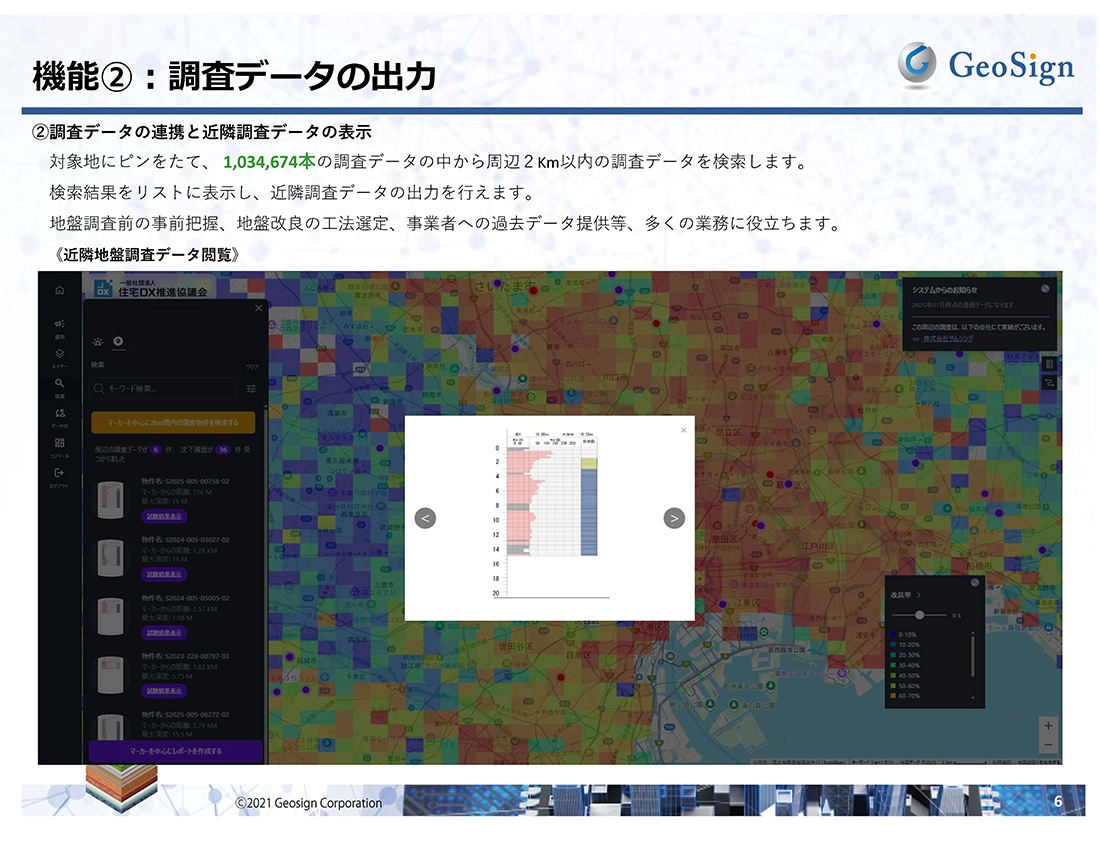Collapse the システムからのお知らせ notice panel
Viewport: 1100px width, 850px height.
pyautogui.click(x=1044, y=288)
